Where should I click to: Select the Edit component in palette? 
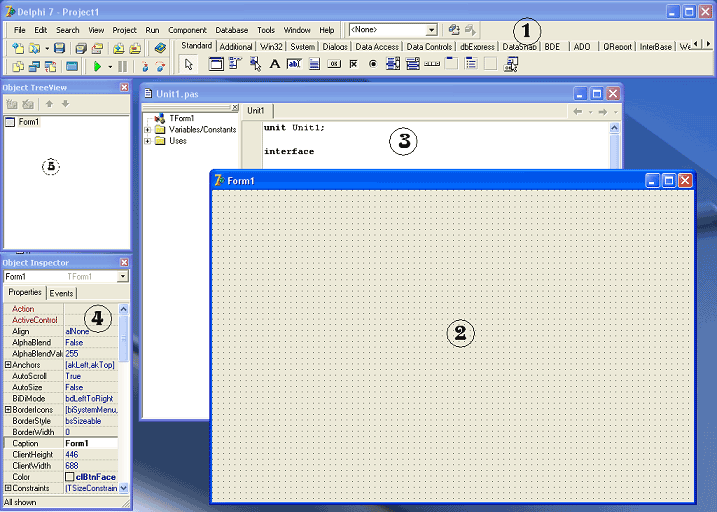[x=294, y=64]
